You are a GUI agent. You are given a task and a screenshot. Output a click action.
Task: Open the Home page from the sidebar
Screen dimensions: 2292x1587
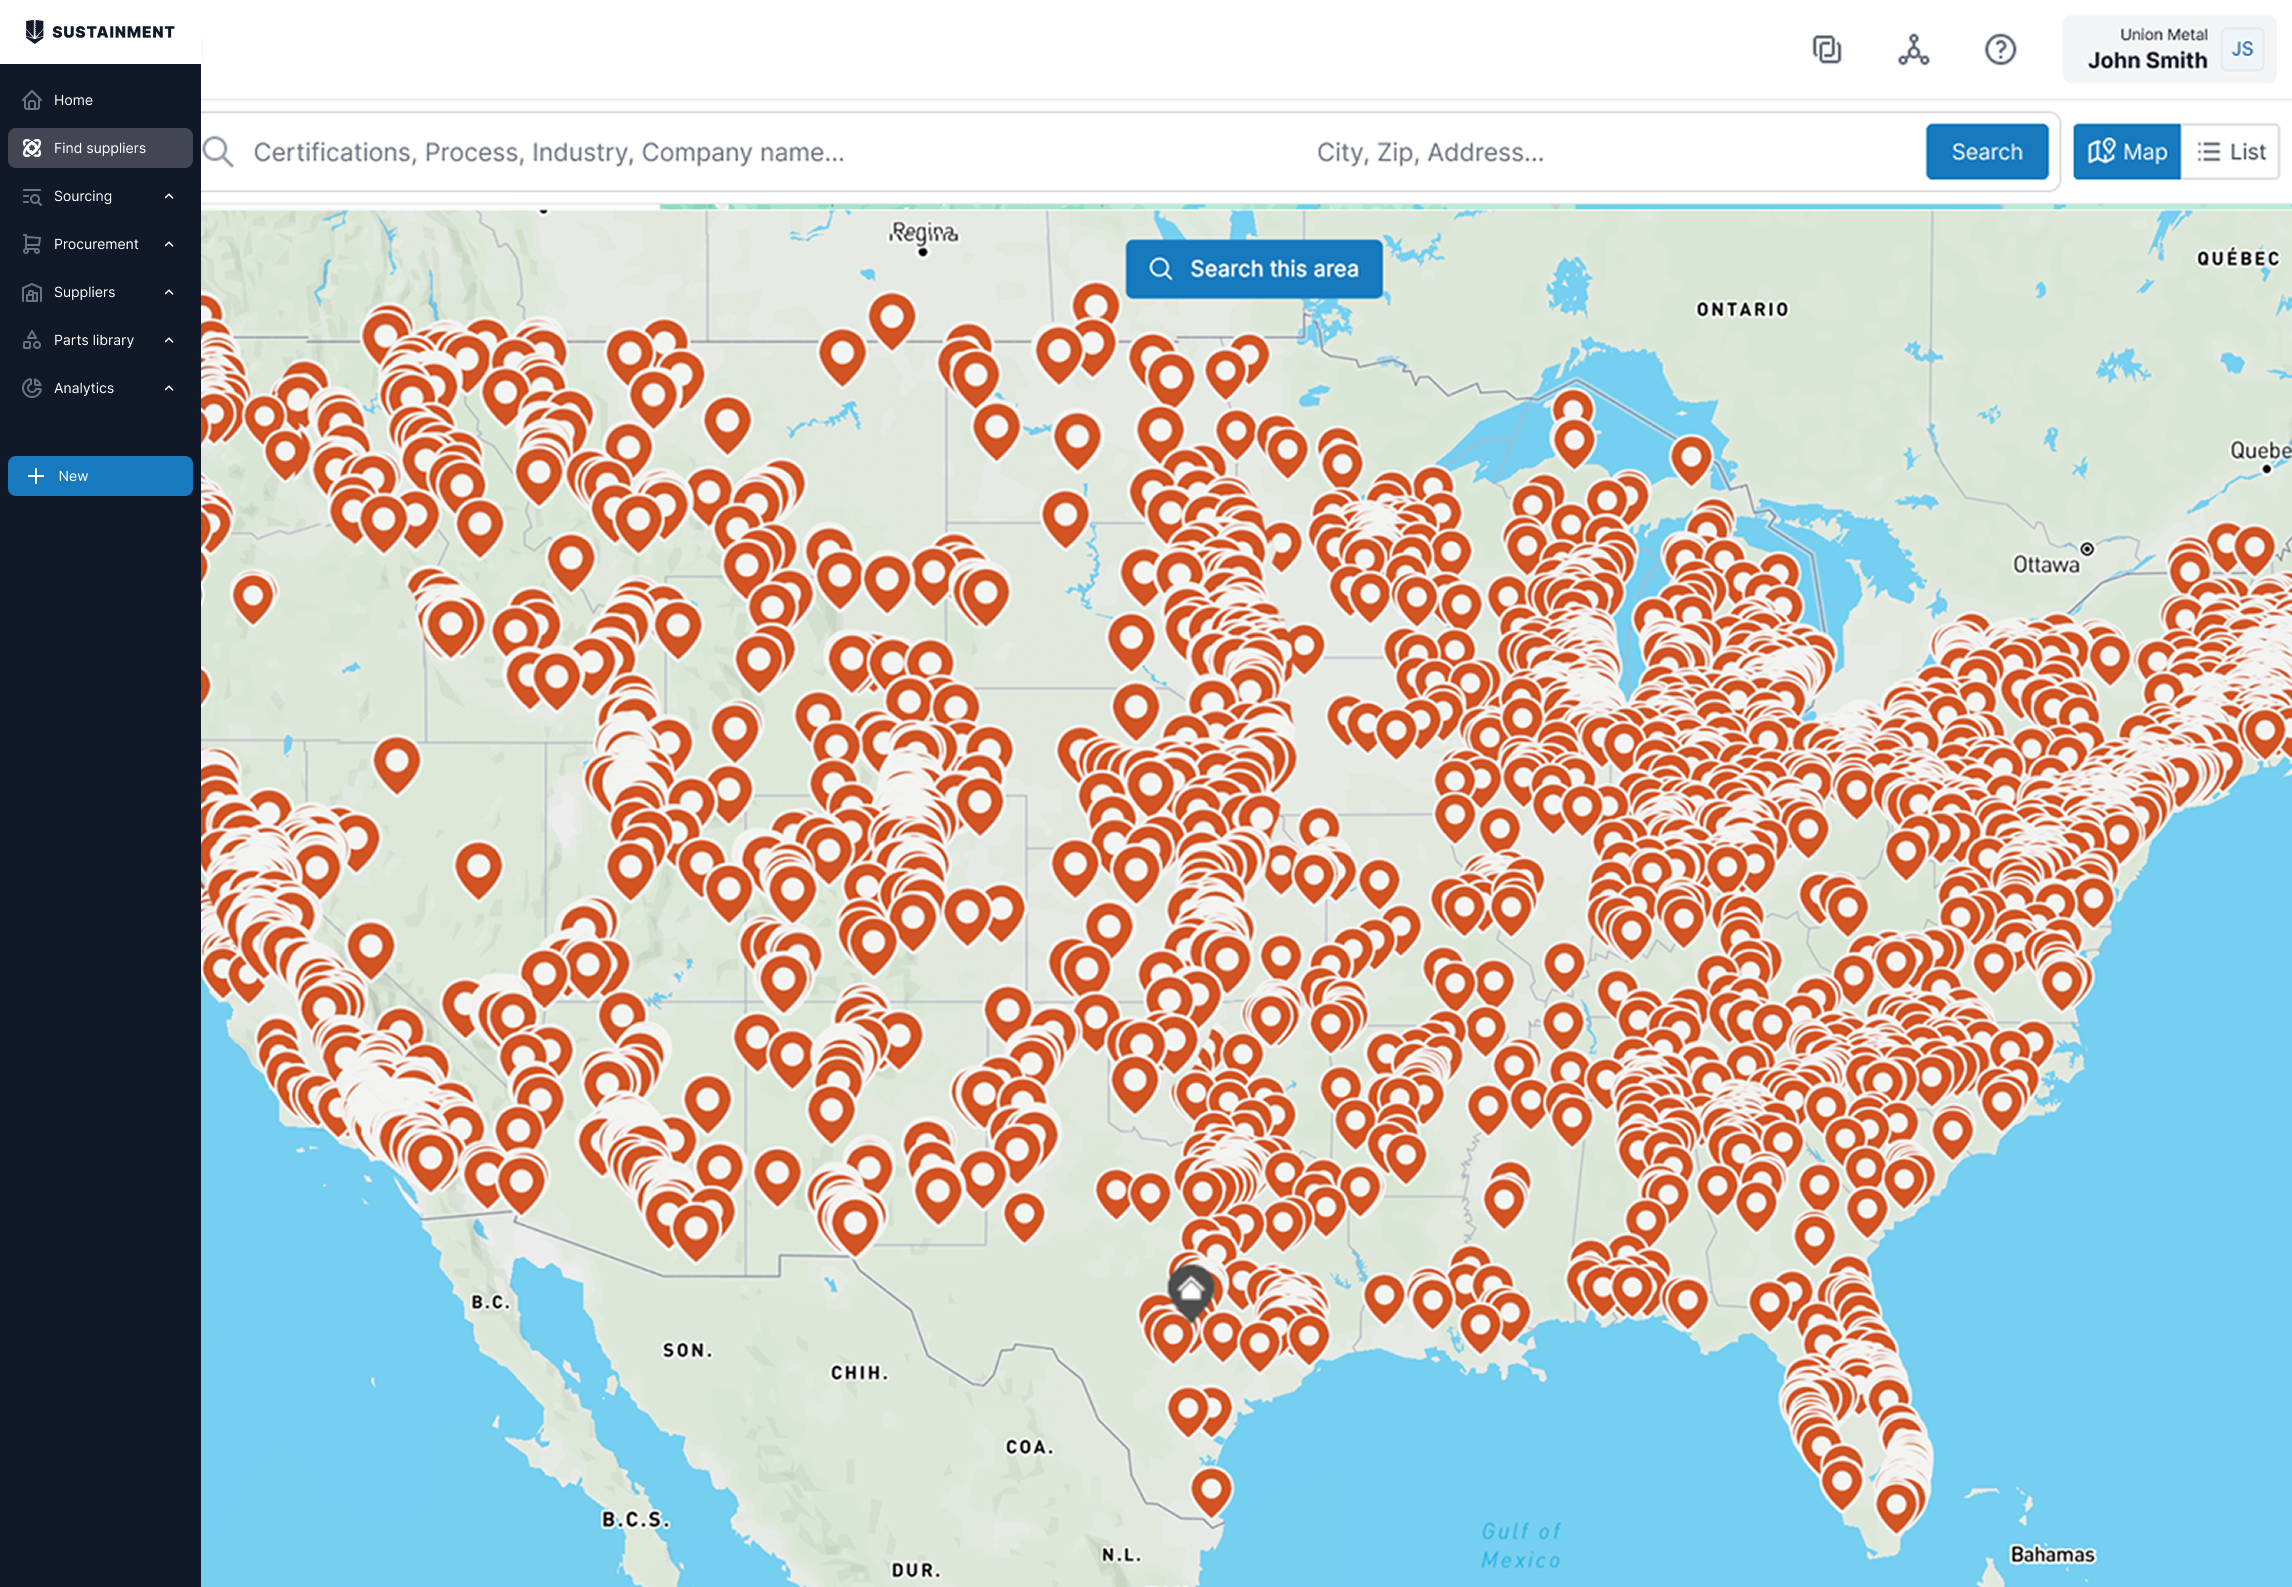(72, 99)
